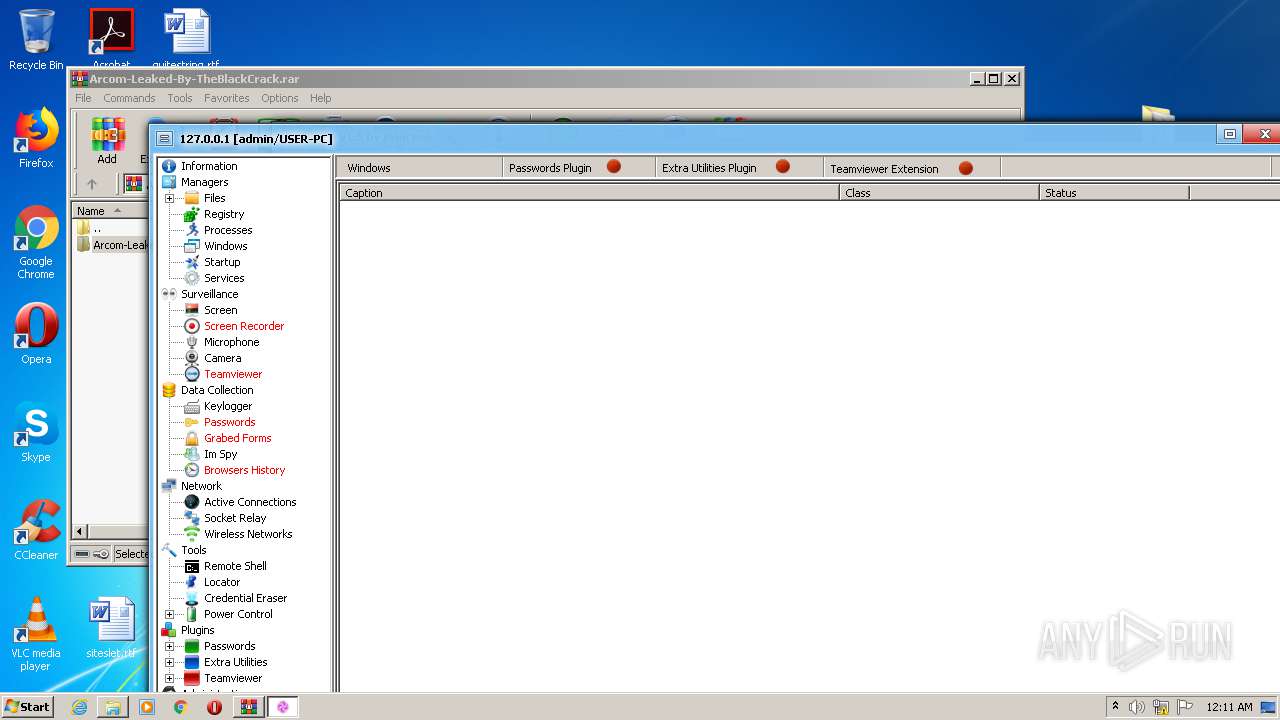
Task: Select the Surveillance tree category
Action: click(209, 294)
